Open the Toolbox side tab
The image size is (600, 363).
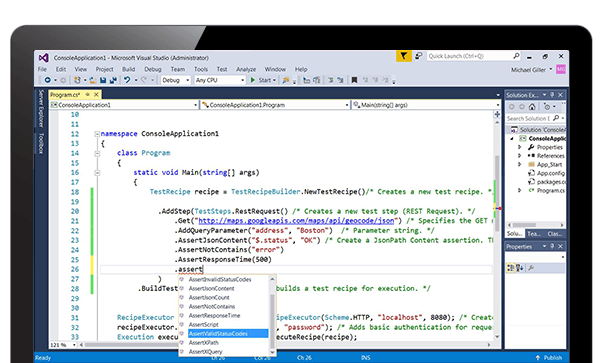pyautogui.click(x=41, y=143)
